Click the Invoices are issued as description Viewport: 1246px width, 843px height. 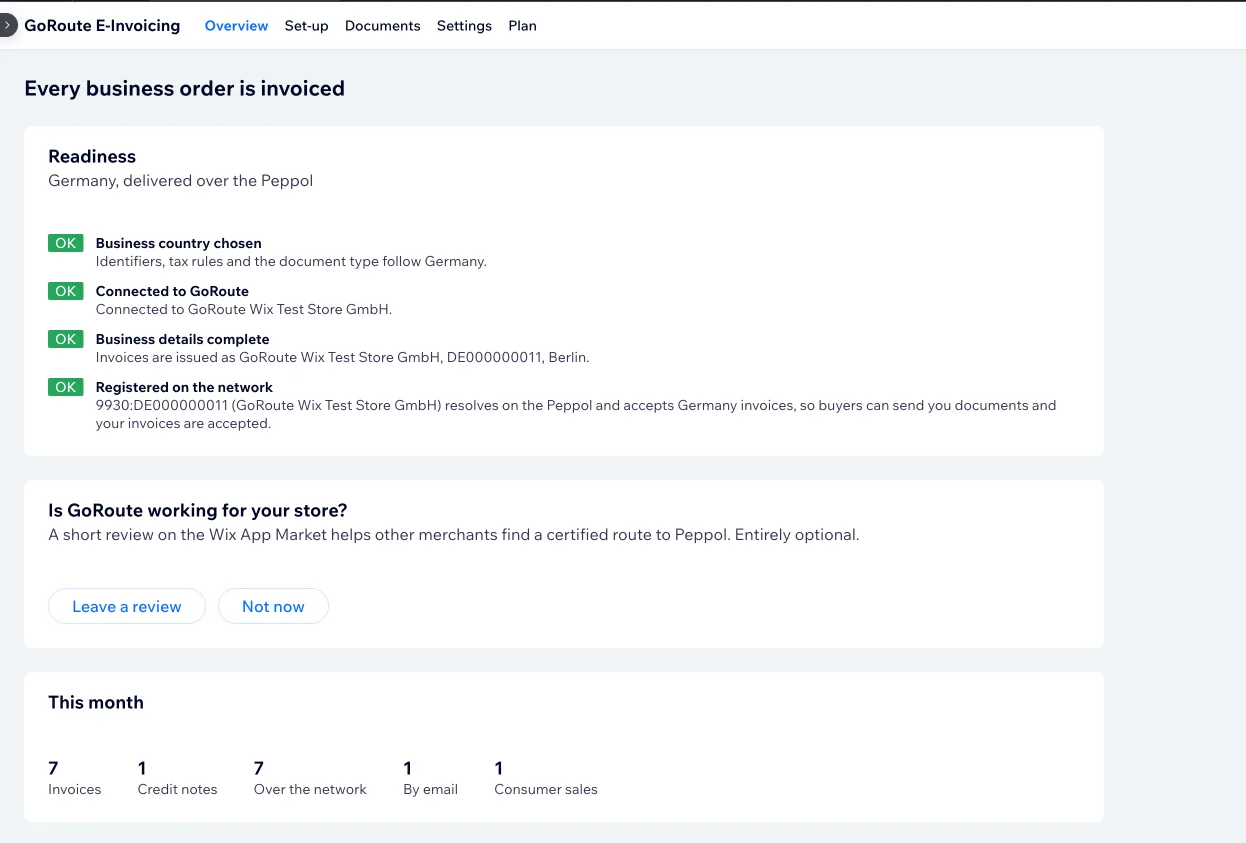[x=343, y=357]
